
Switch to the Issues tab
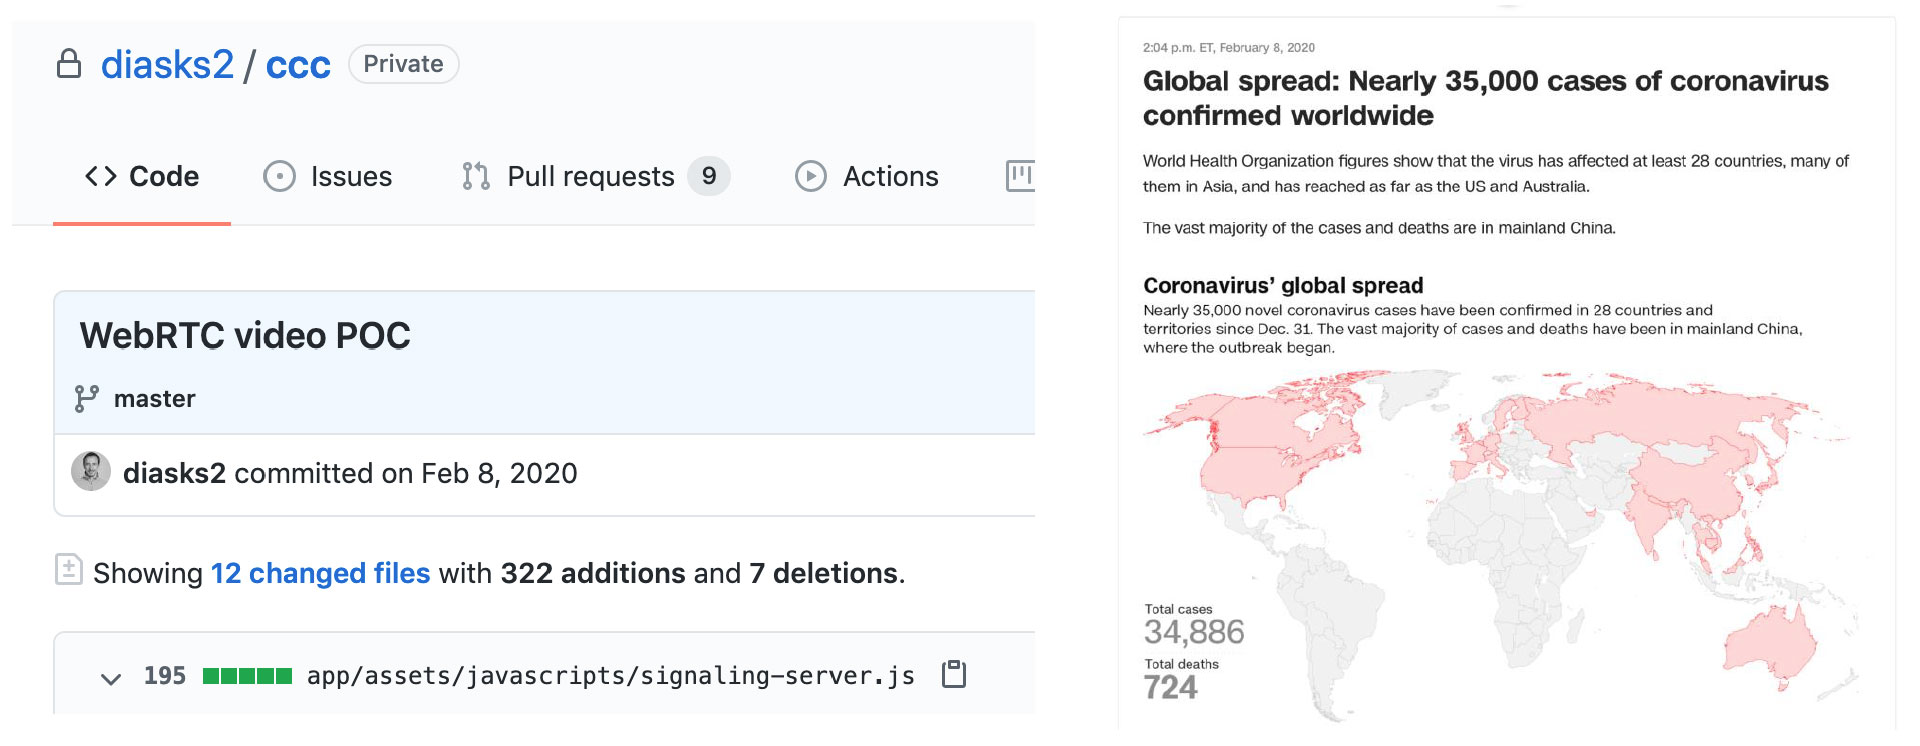click(x=328, y=176)
